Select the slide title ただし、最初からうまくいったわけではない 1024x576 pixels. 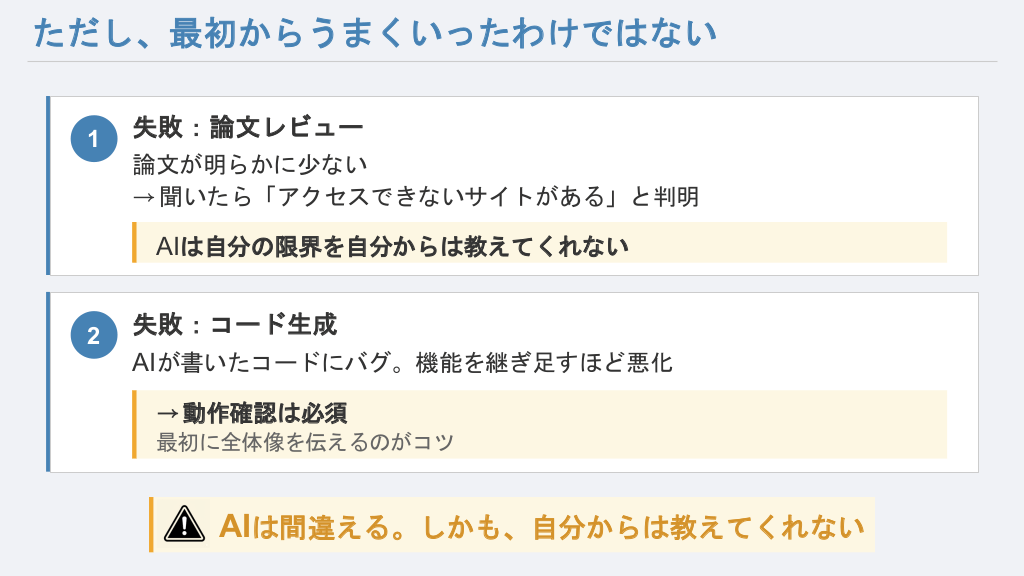point(375,33)
